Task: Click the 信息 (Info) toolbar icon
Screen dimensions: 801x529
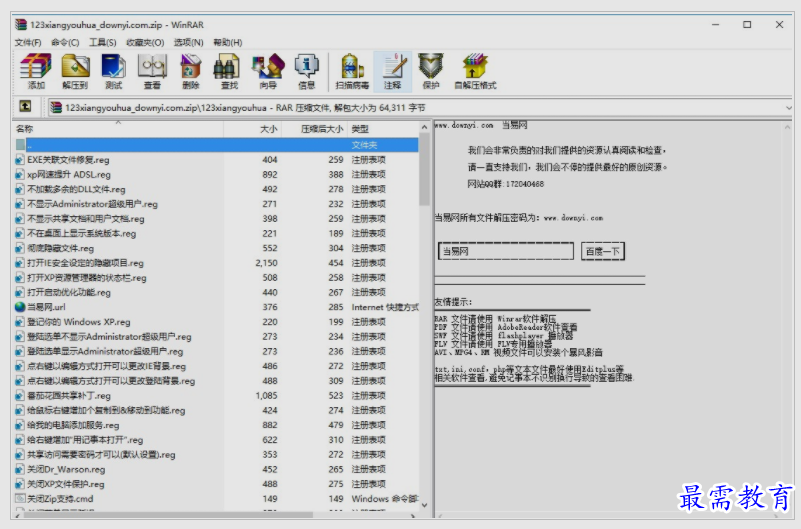Action: 307,71
